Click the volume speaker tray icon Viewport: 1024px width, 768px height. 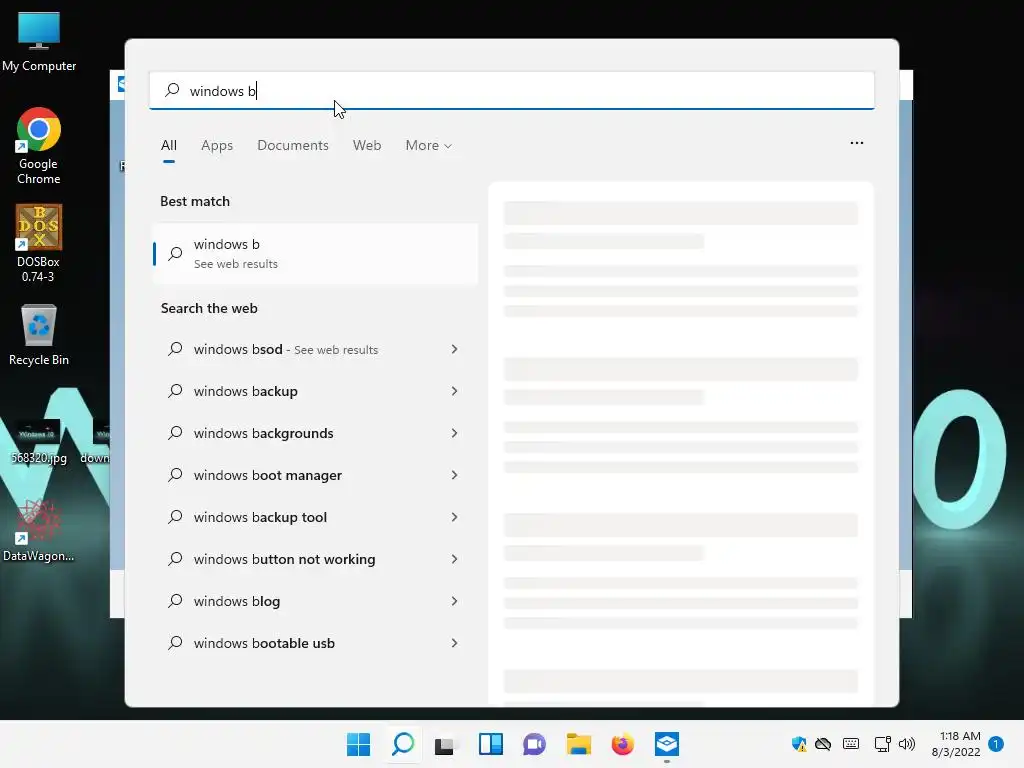pos(906,744)
